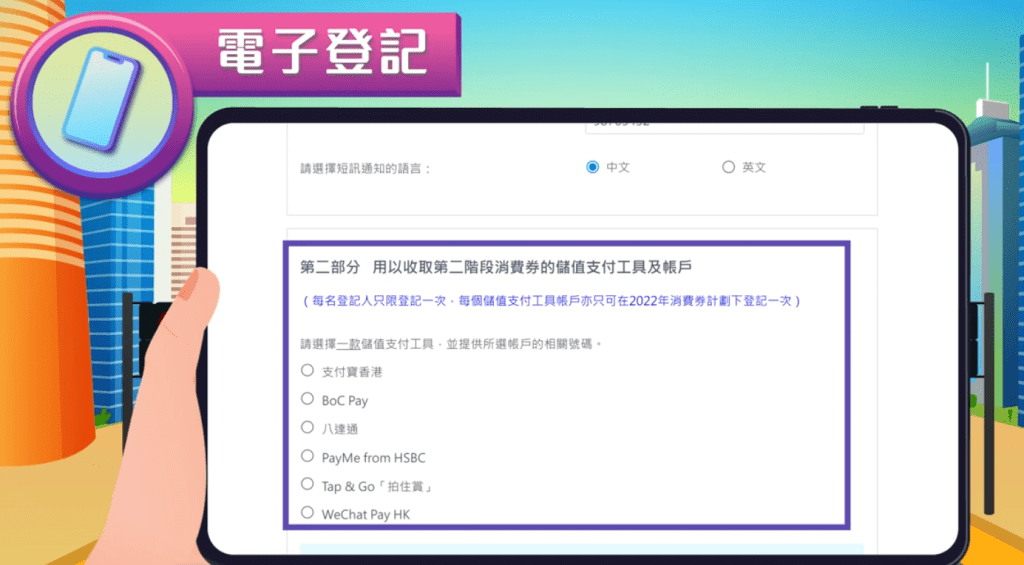The width and height of the screenshot is (1024, 565).
Task: Pick WeChat Pay HK option
Action: [x=307, y=513]
